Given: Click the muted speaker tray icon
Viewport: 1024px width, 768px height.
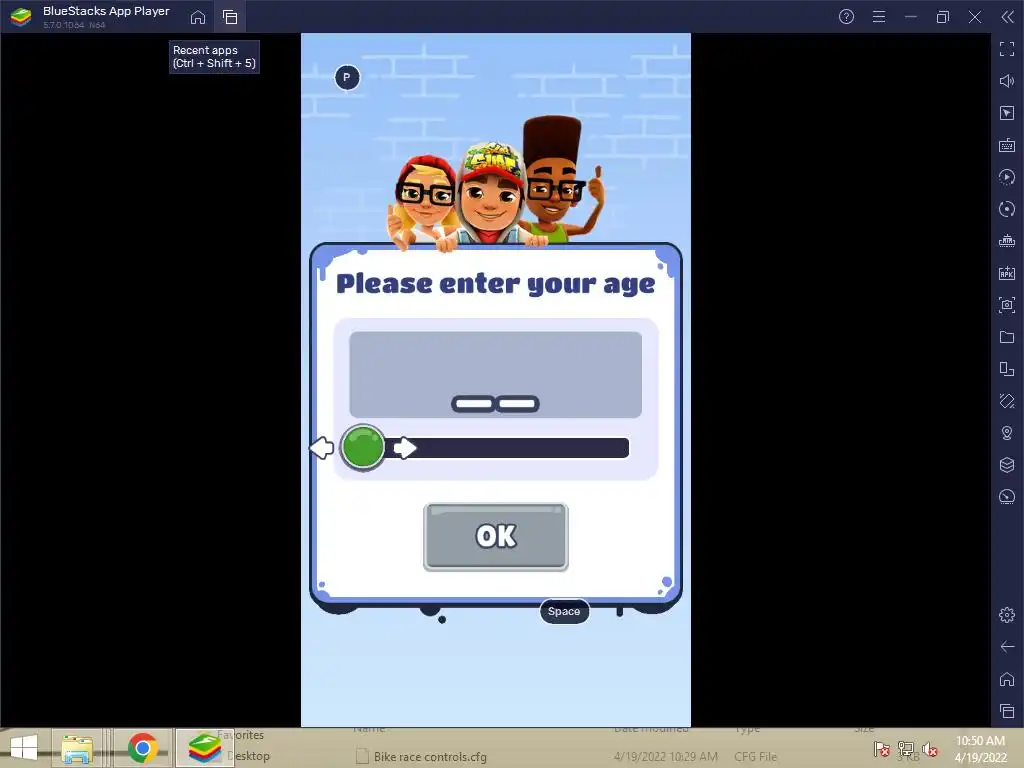Looking at the screenshot, I should pyautogui.click(x=930, y=749).
